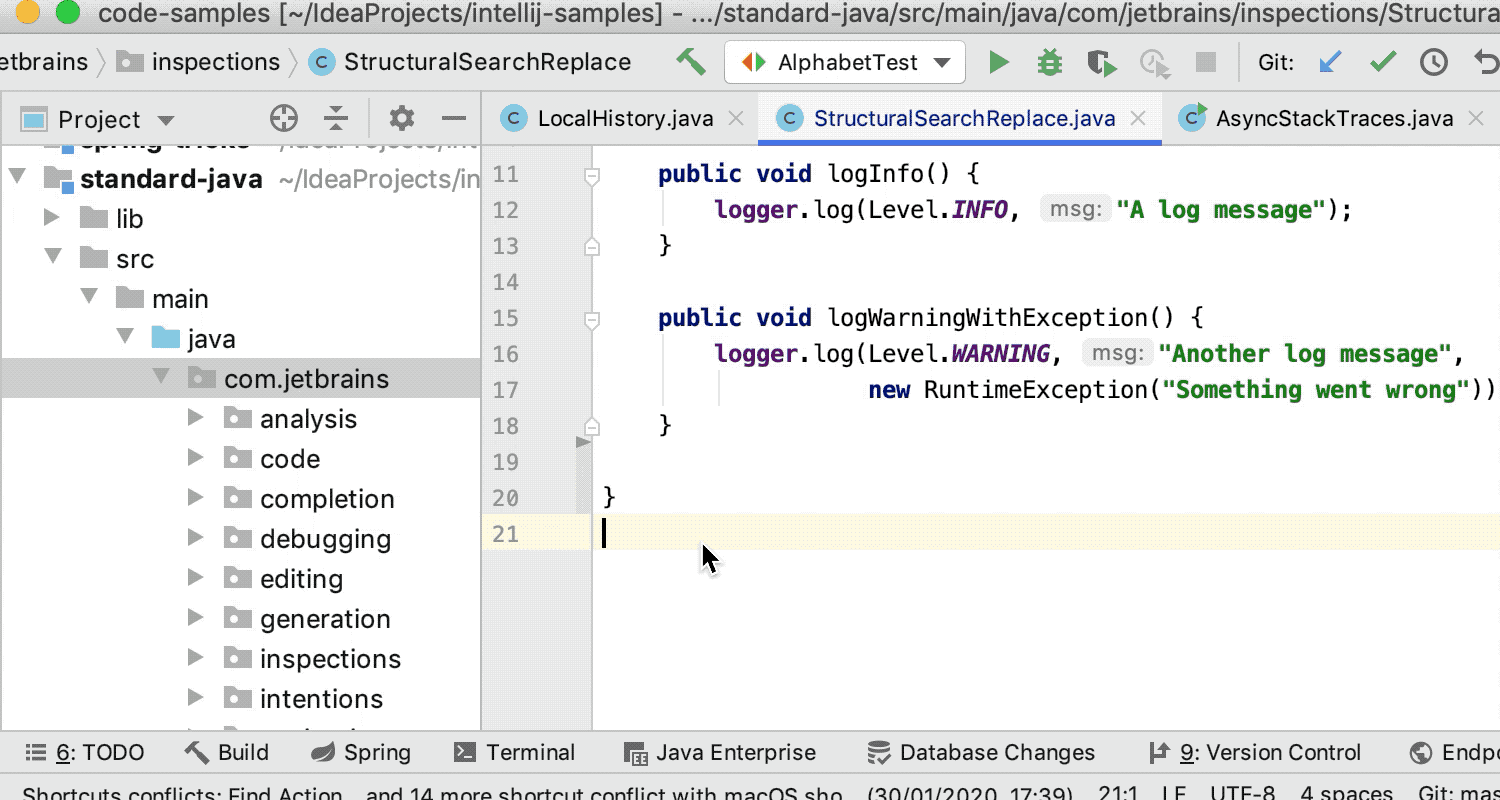Expand the code package

[196, 458]
